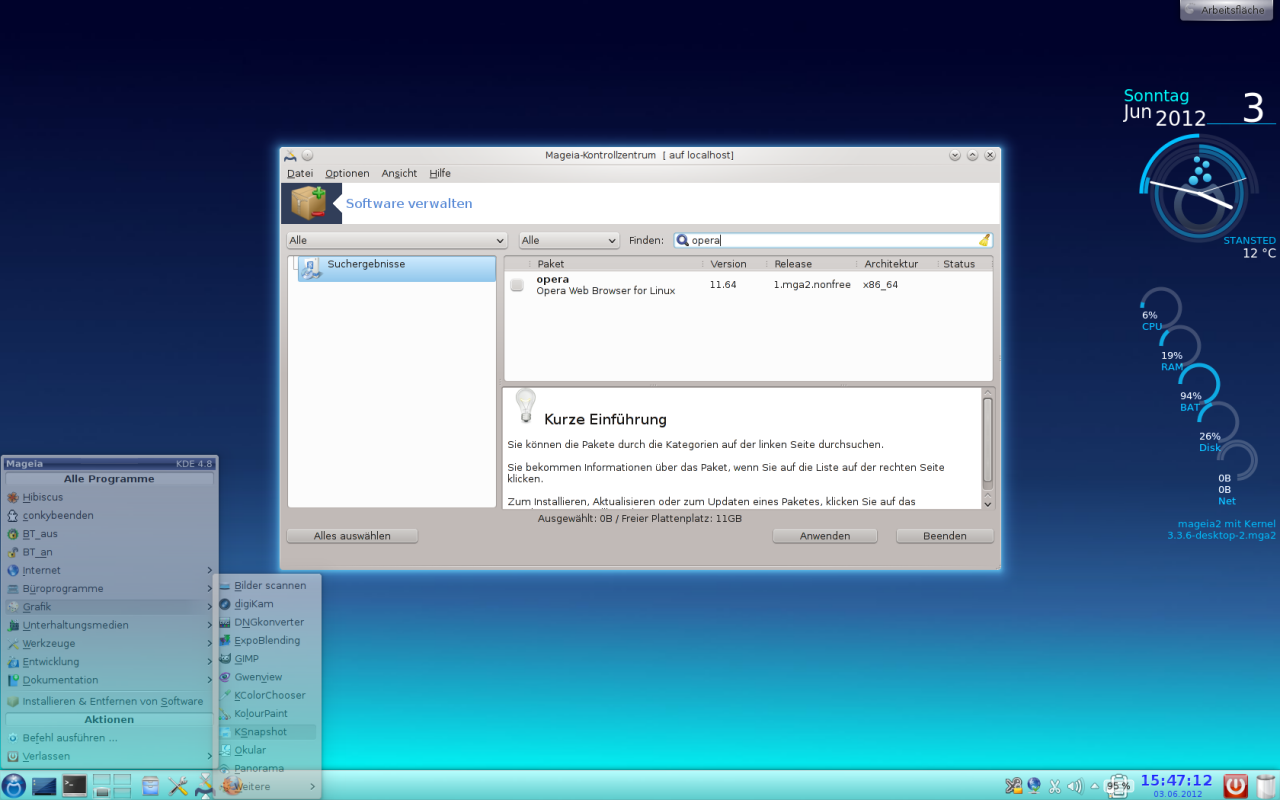Screen dimensions: 1280x800
Task: Click the red power button in the panel
Action: (x=1236, y=785)
